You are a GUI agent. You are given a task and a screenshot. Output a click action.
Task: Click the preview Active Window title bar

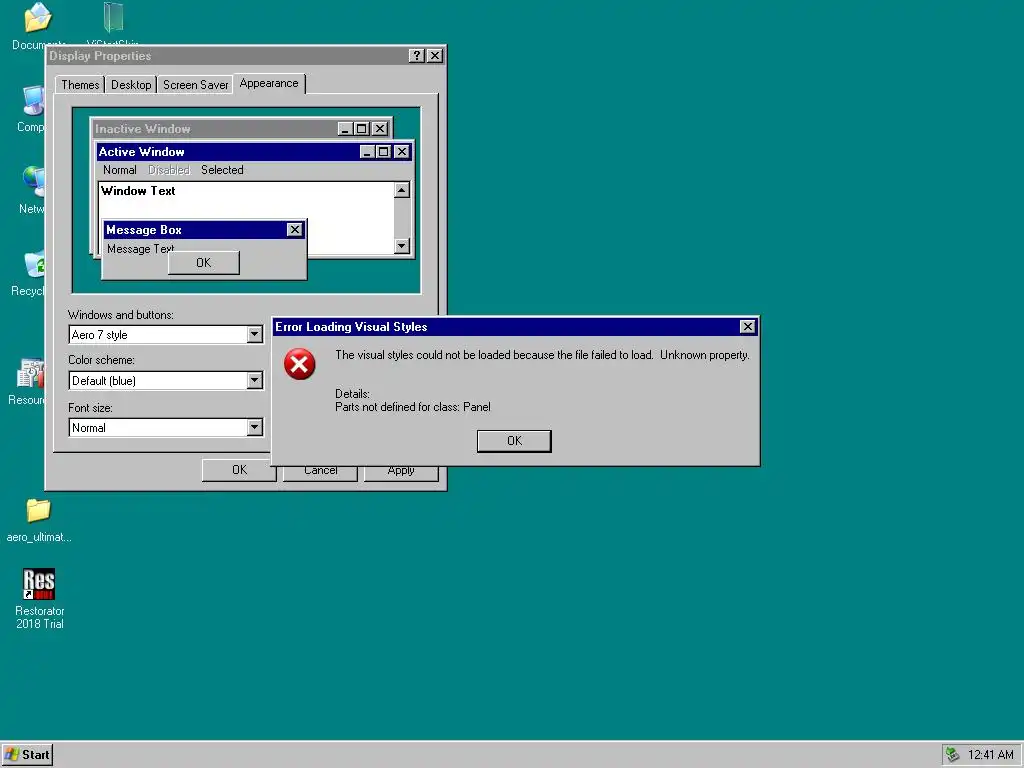point(254,152)
